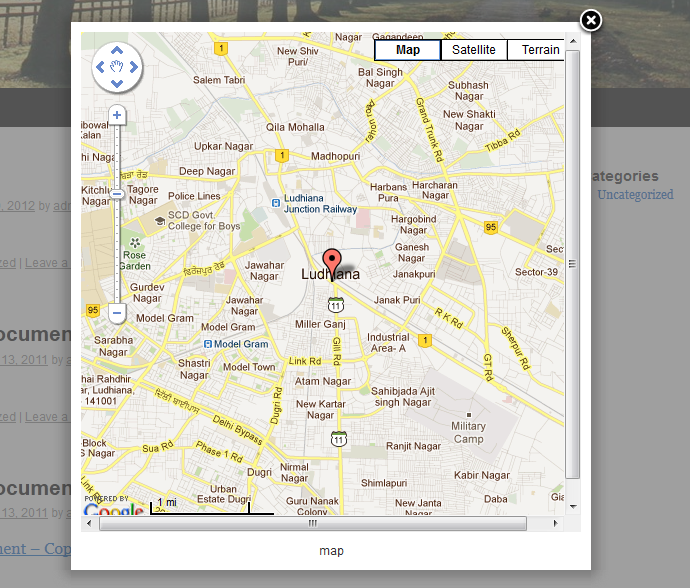Image resolution: width=690 pixels, height=588 pixels.
Task: Click the hand icon in the pan control
Action: click(x=117, y=67)
